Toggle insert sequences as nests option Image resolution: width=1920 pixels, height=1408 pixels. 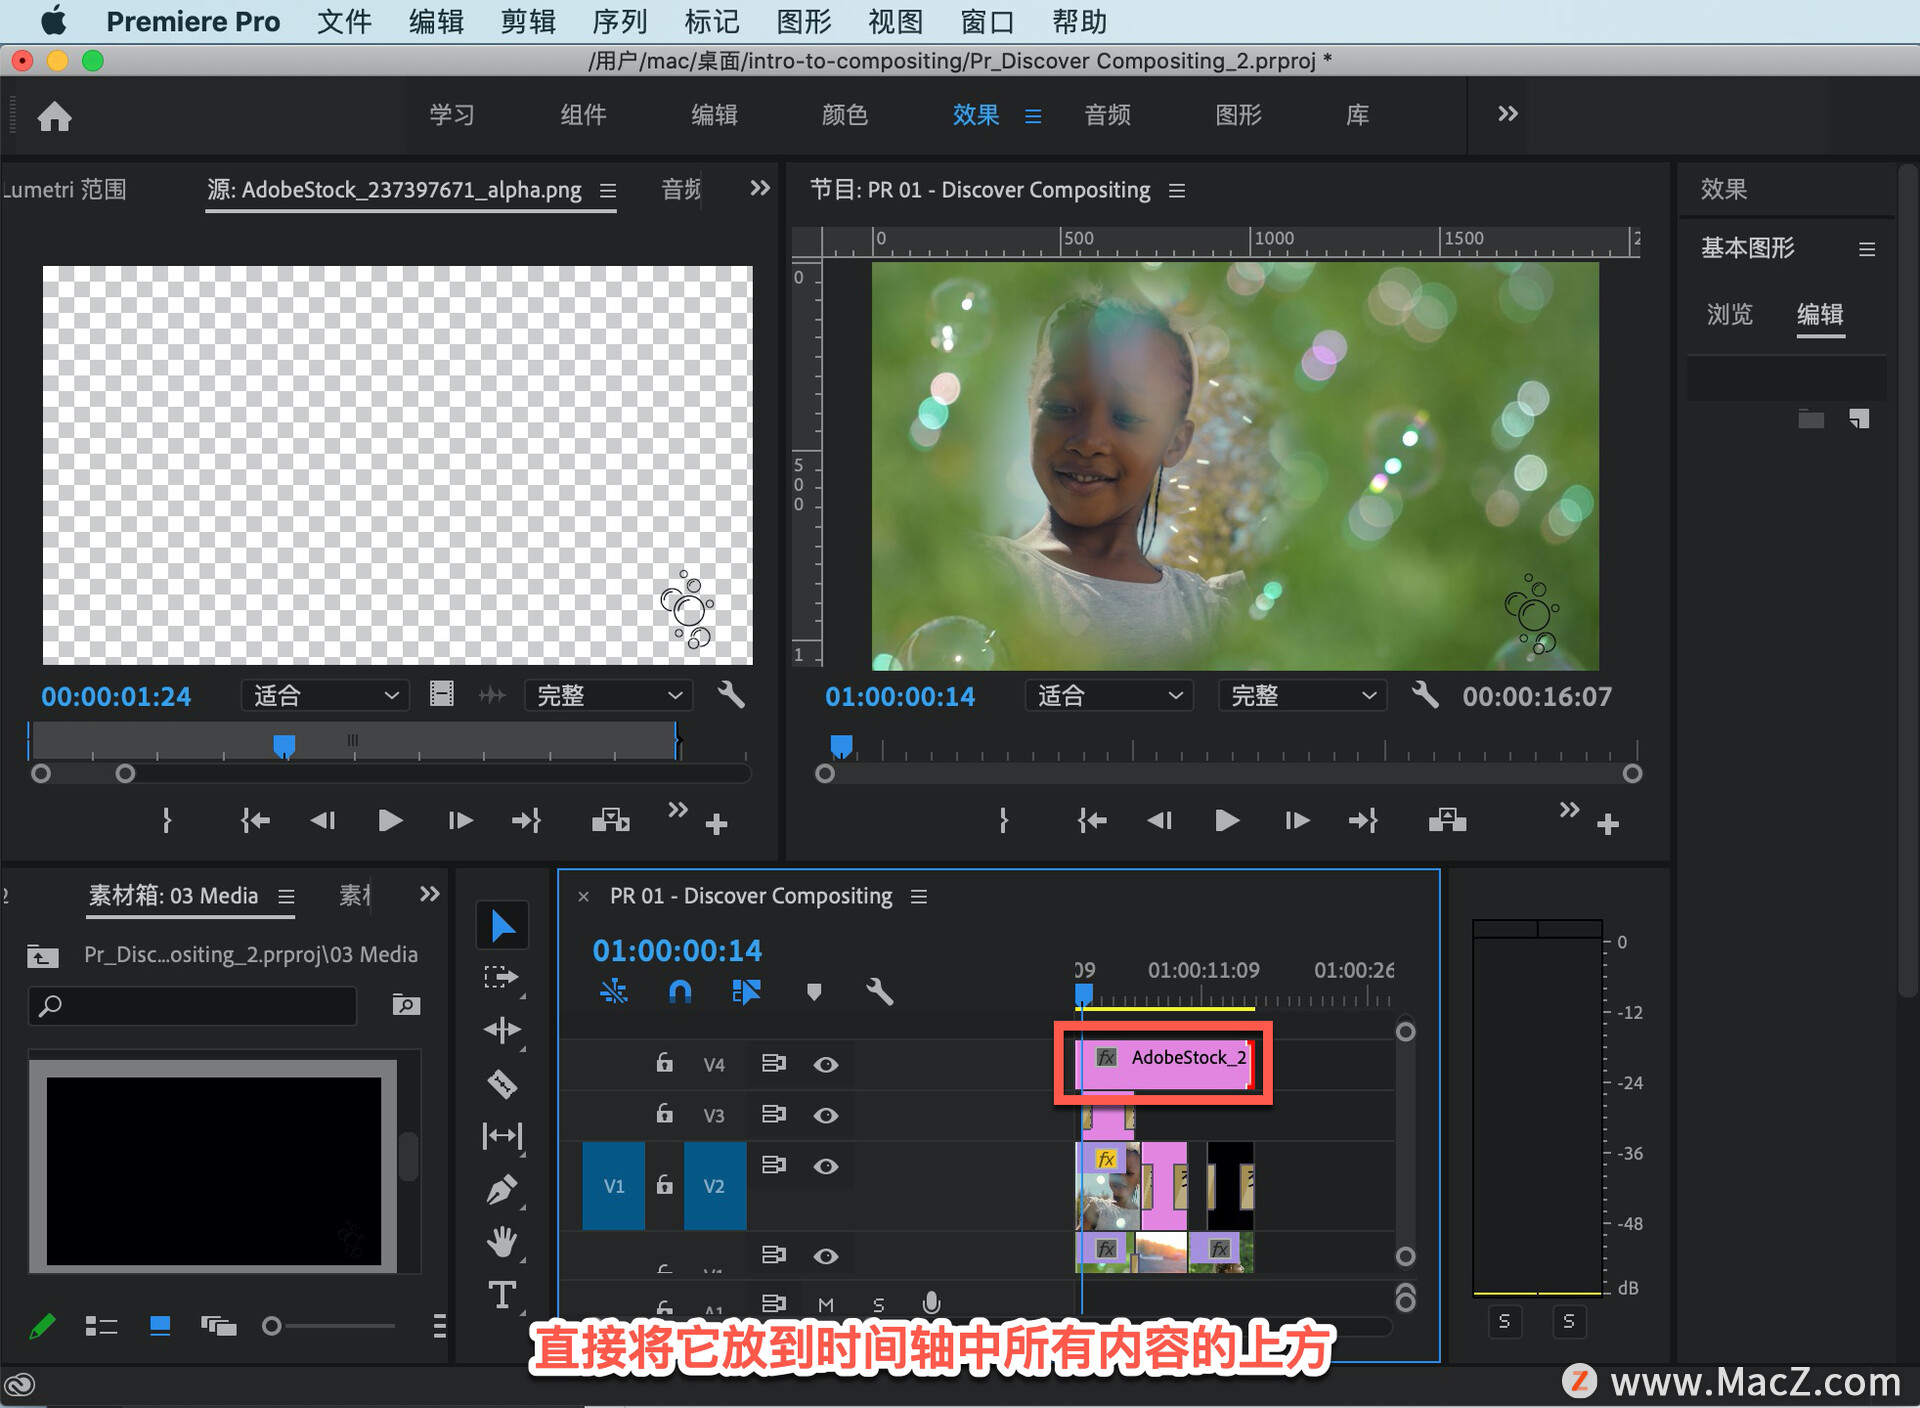coord(613,992)
